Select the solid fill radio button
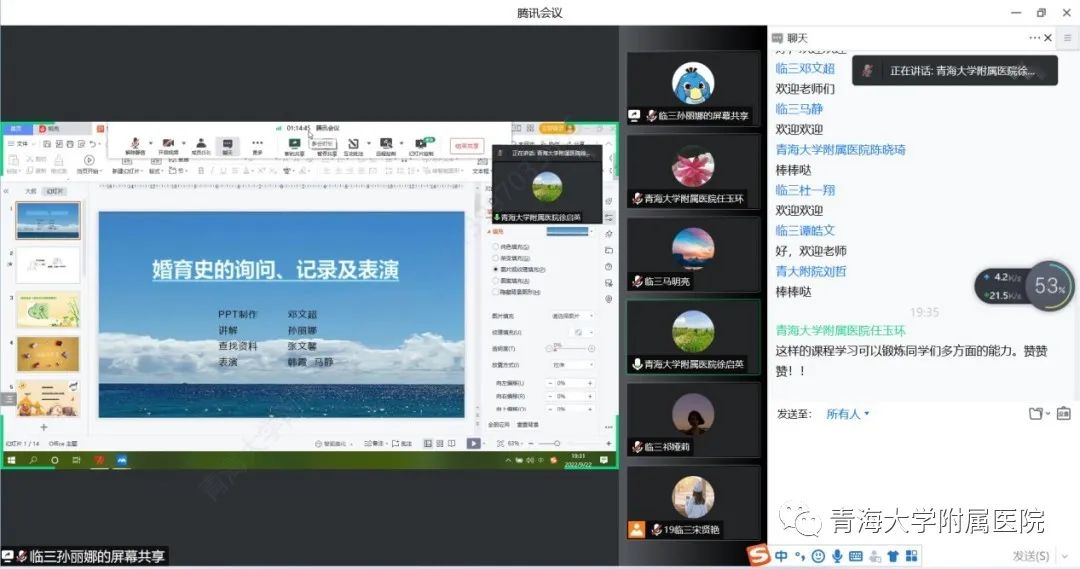This screenshot has height=569, width=1080. (495, 247)
